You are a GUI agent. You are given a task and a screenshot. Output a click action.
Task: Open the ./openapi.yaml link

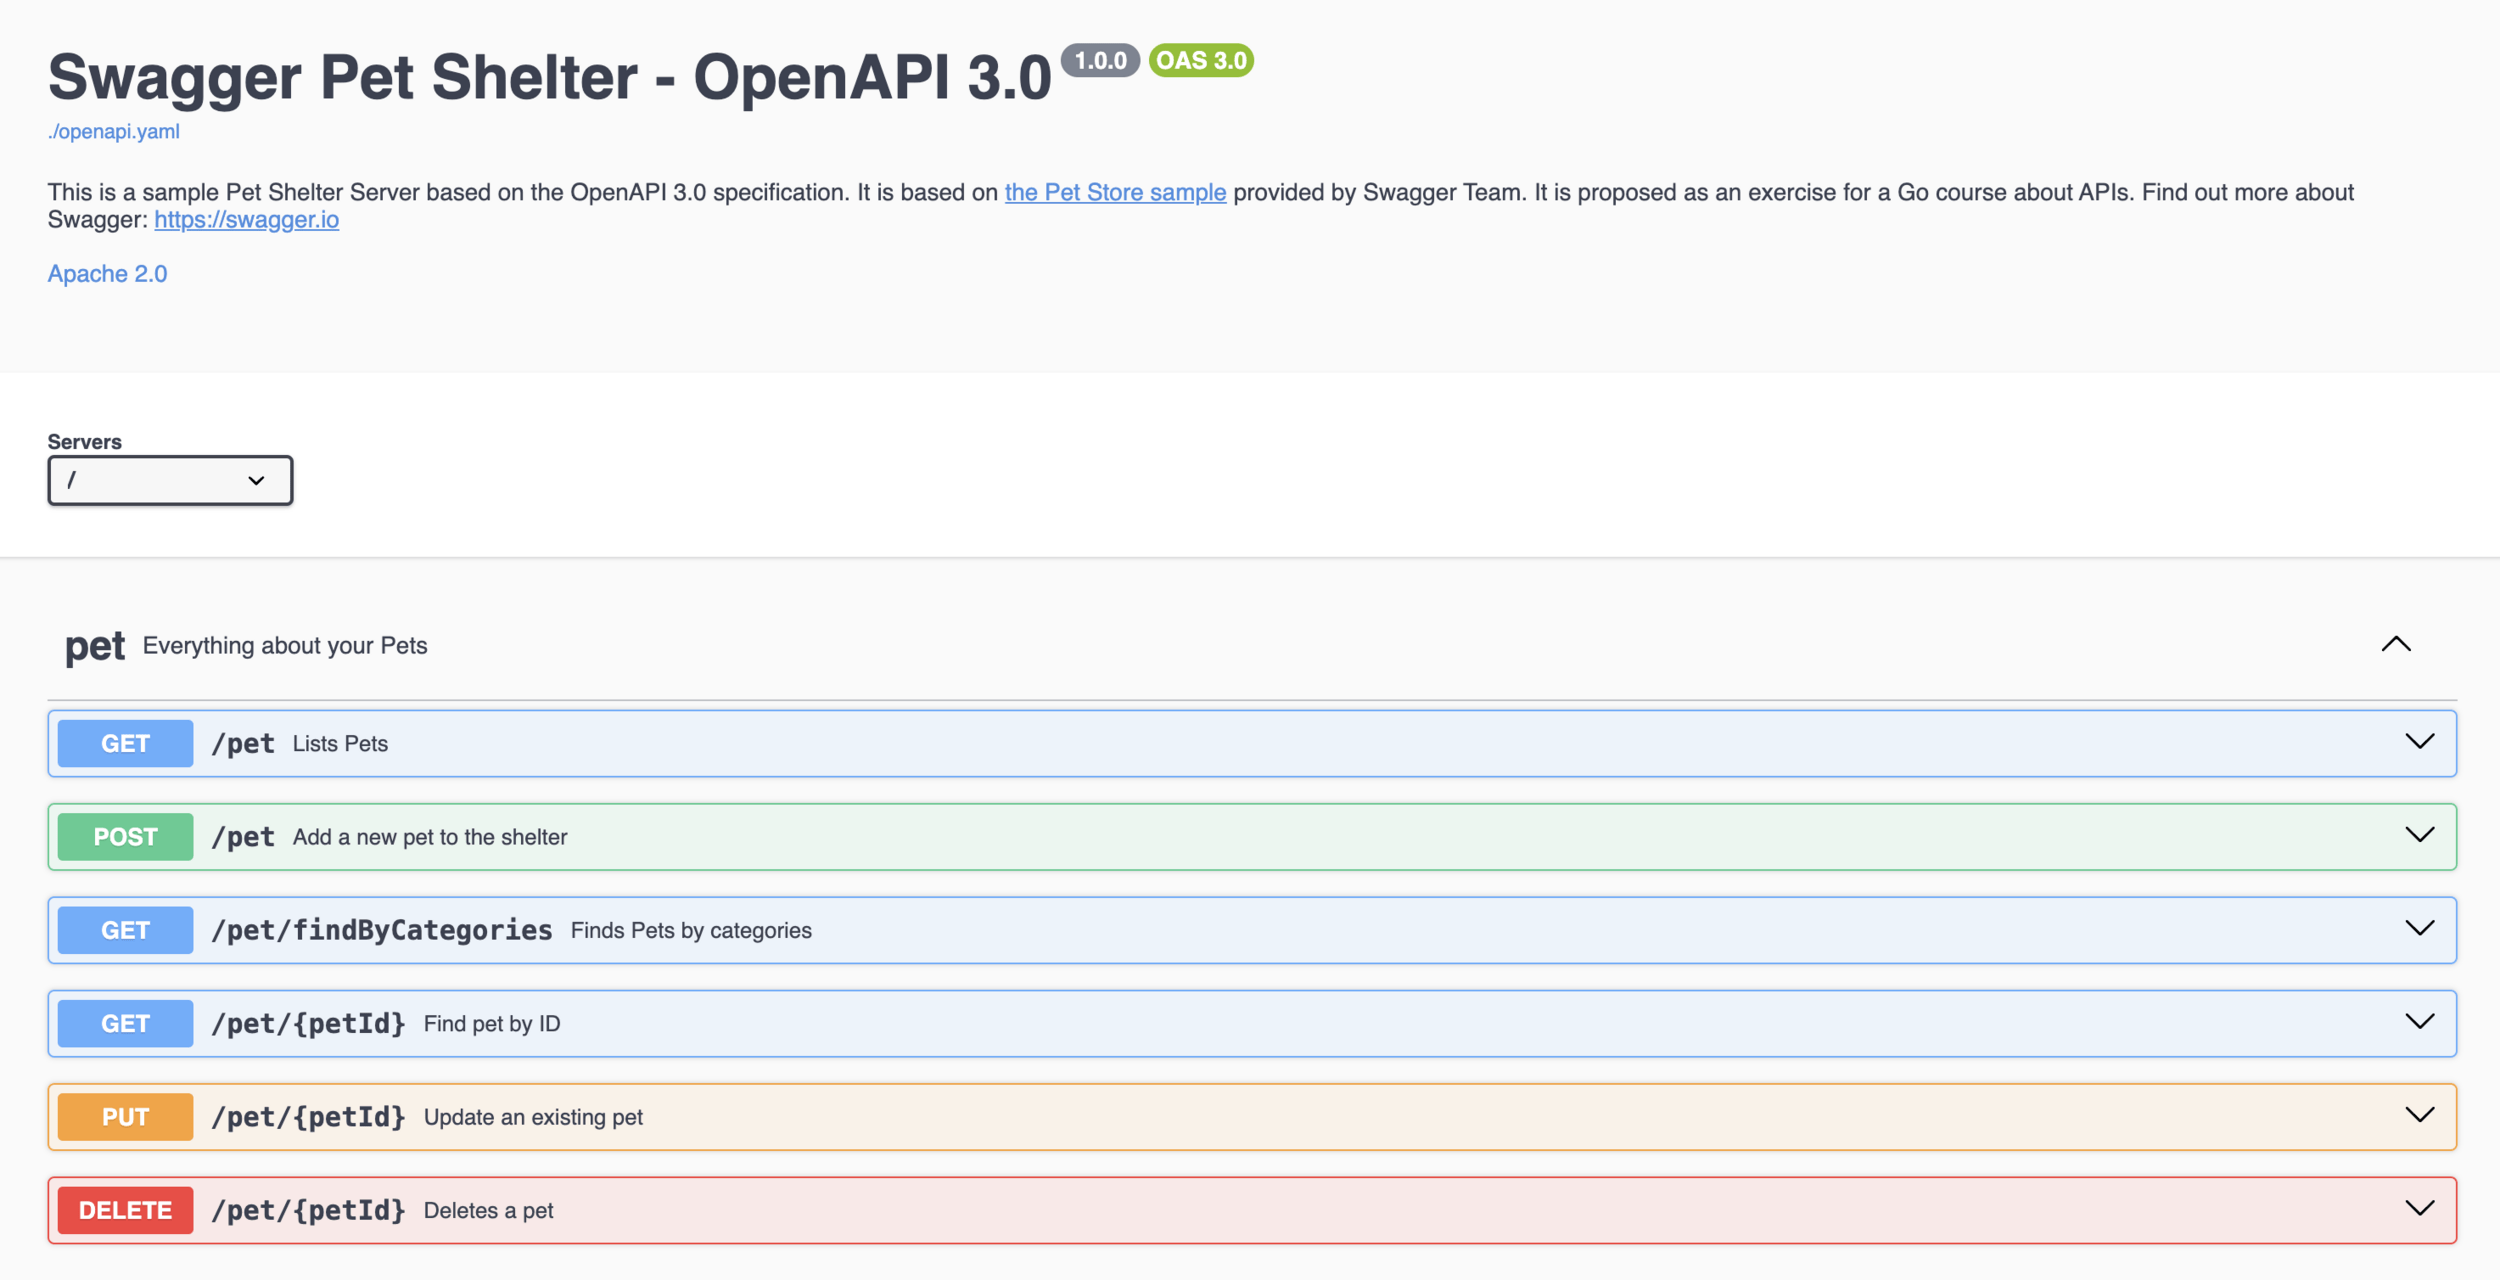click(x=113, y=131)
